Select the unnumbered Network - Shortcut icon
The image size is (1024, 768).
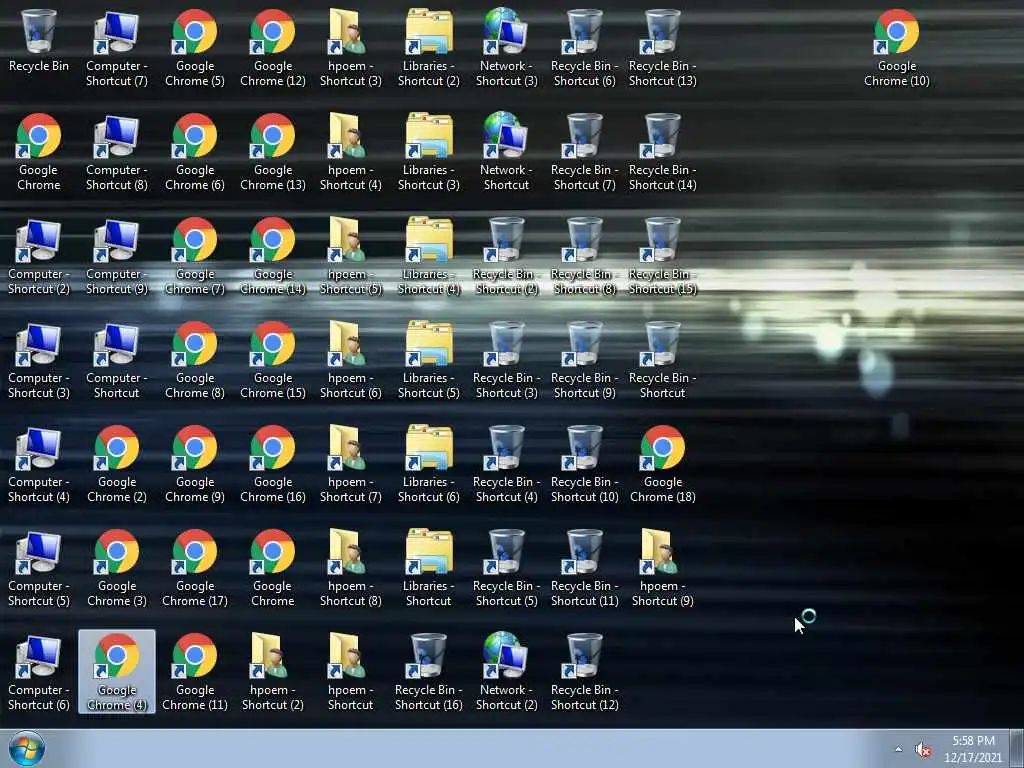(x=506, y=152)
